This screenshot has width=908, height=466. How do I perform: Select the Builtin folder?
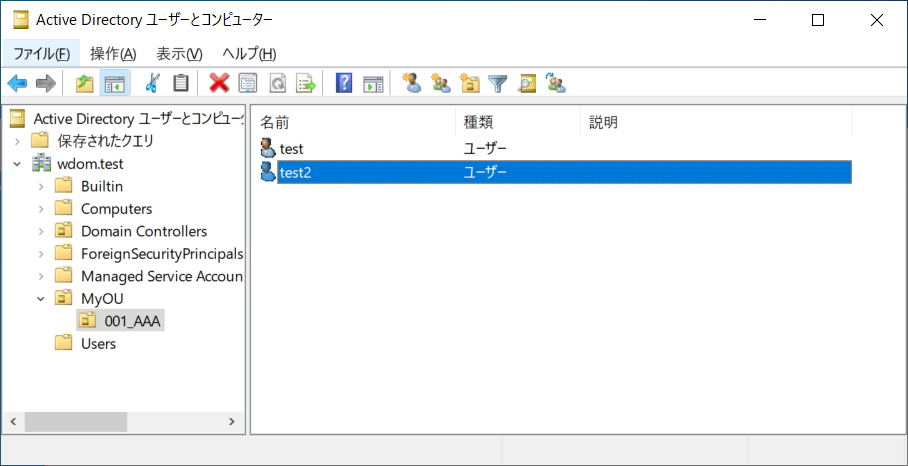pos(102,186)
